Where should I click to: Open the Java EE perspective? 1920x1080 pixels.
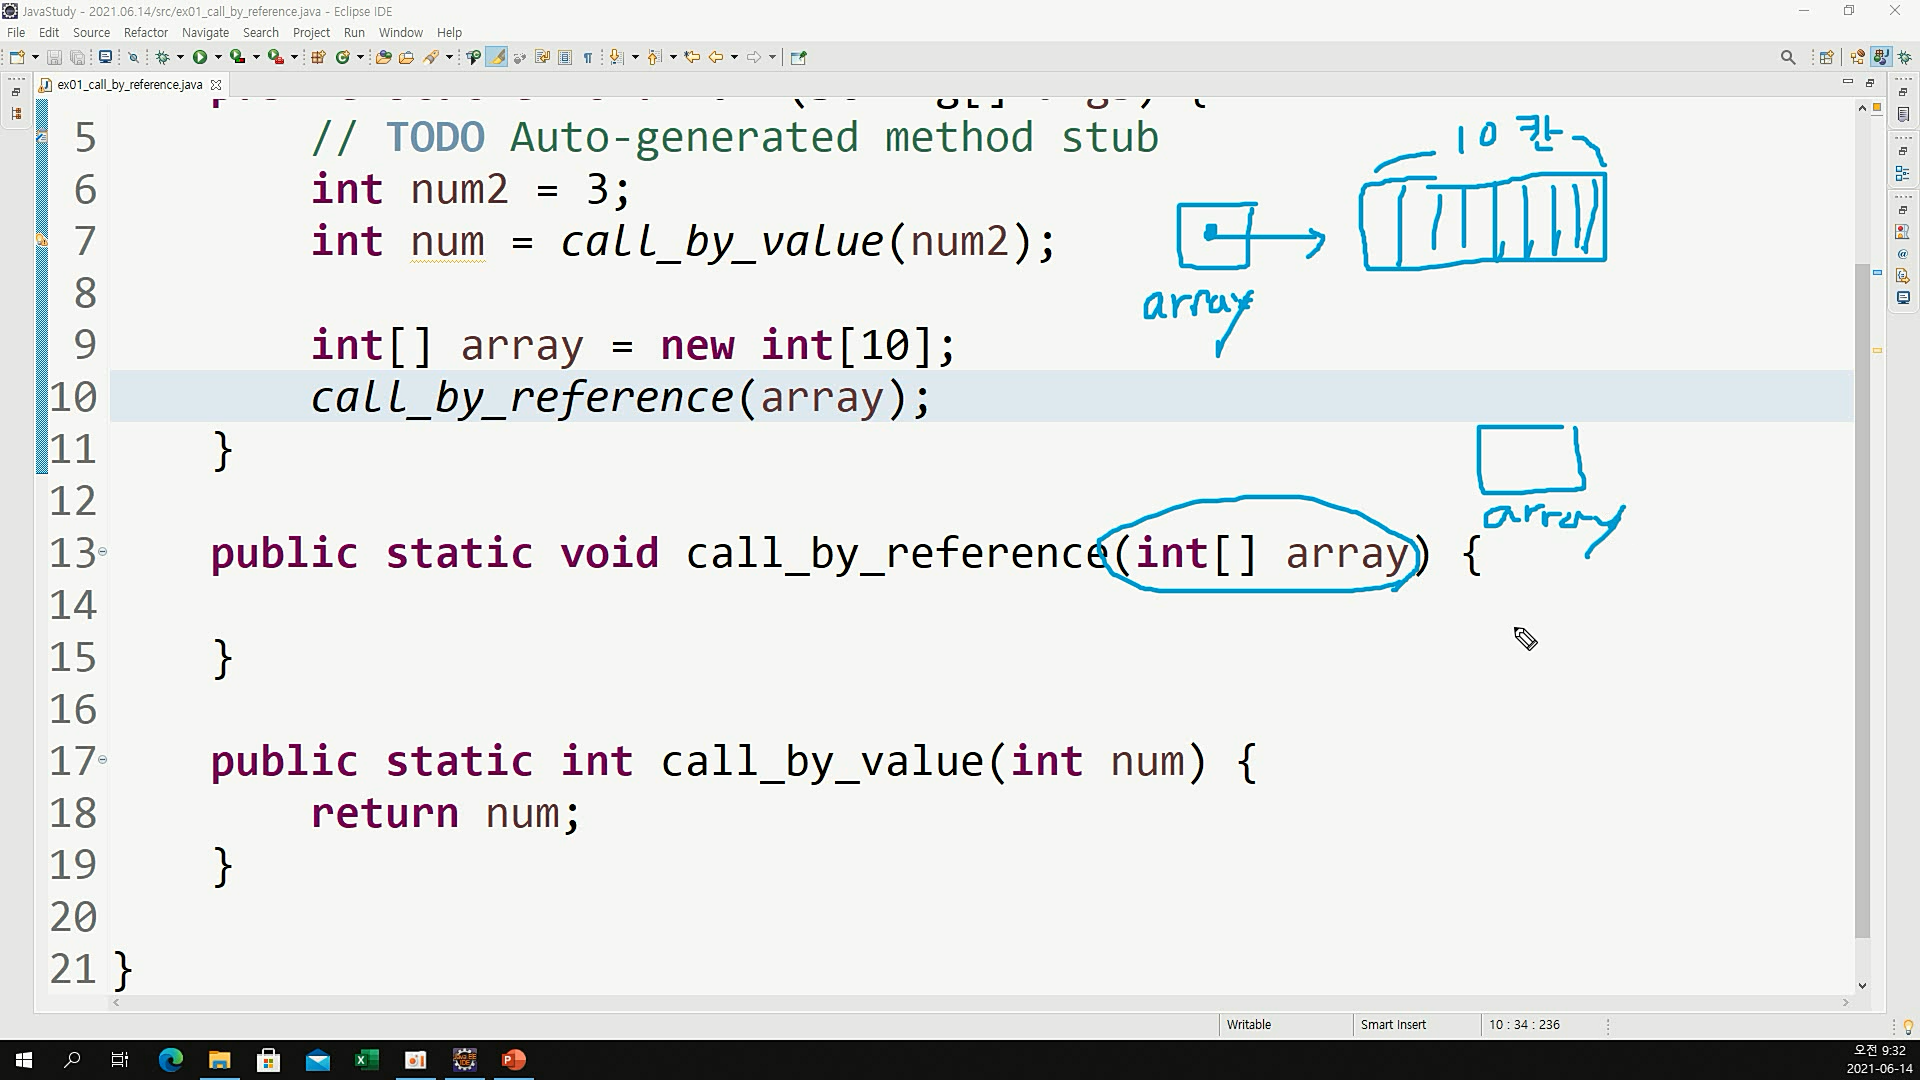(x=1857, y=57)
